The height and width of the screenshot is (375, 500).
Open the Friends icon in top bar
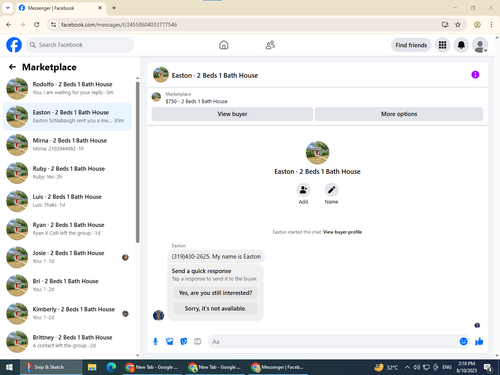tap(270, 45)
